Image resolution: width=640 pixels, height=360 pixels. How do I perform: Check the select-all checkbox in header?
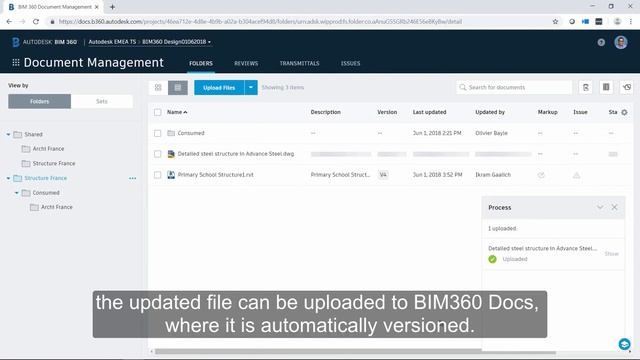tap(158, 112)
